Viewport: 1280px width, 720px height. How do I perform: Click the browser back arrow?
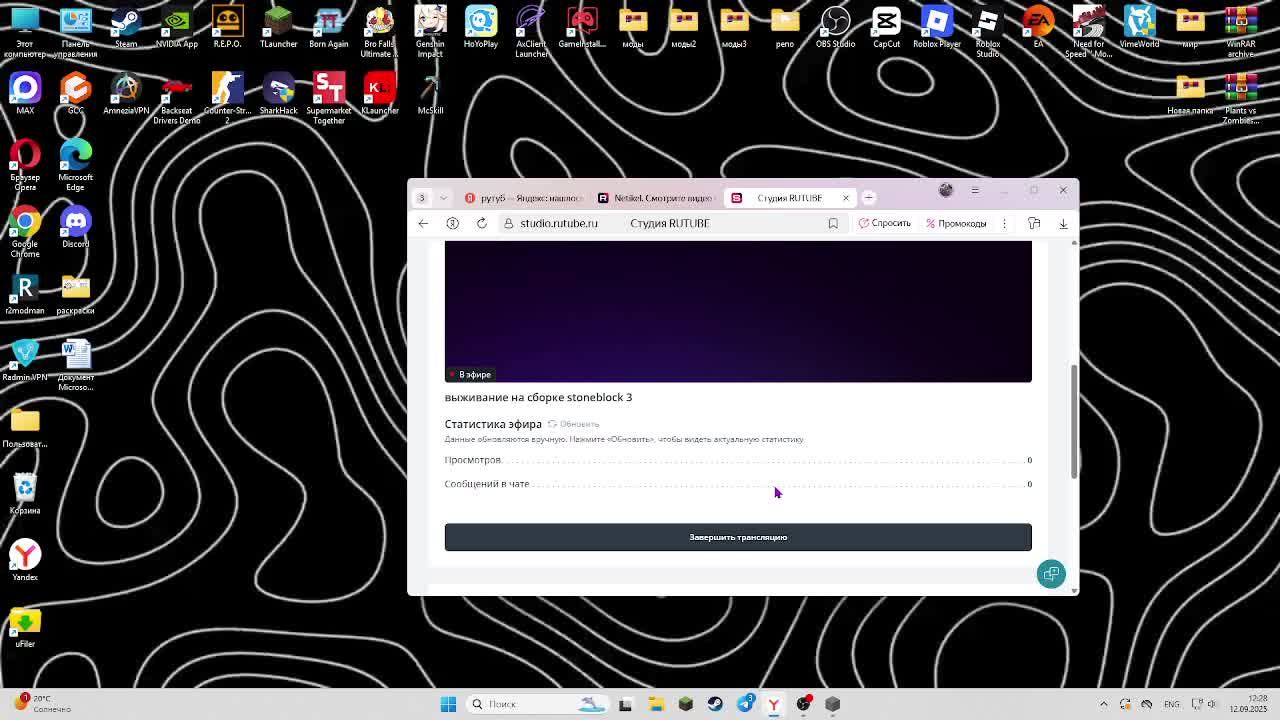(x=423, y=223)
